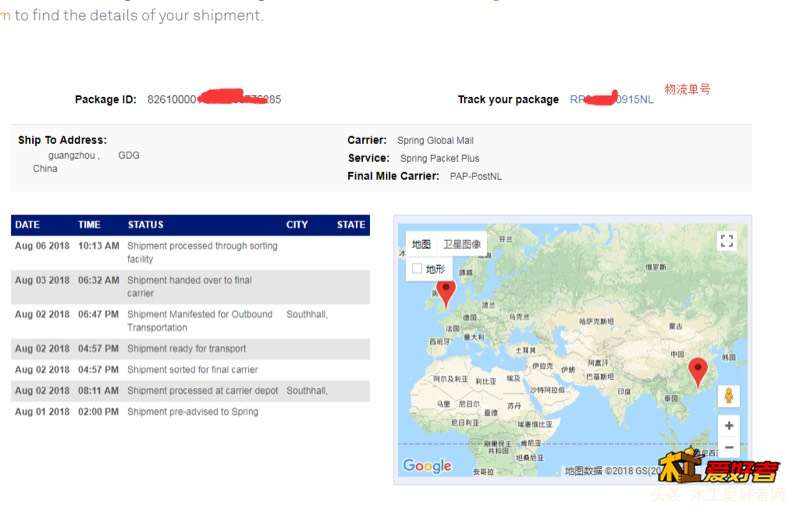Click the map data copyright text
Viewport: 800px width, 512px height.
pyautogui.click(x=611, y=471)
